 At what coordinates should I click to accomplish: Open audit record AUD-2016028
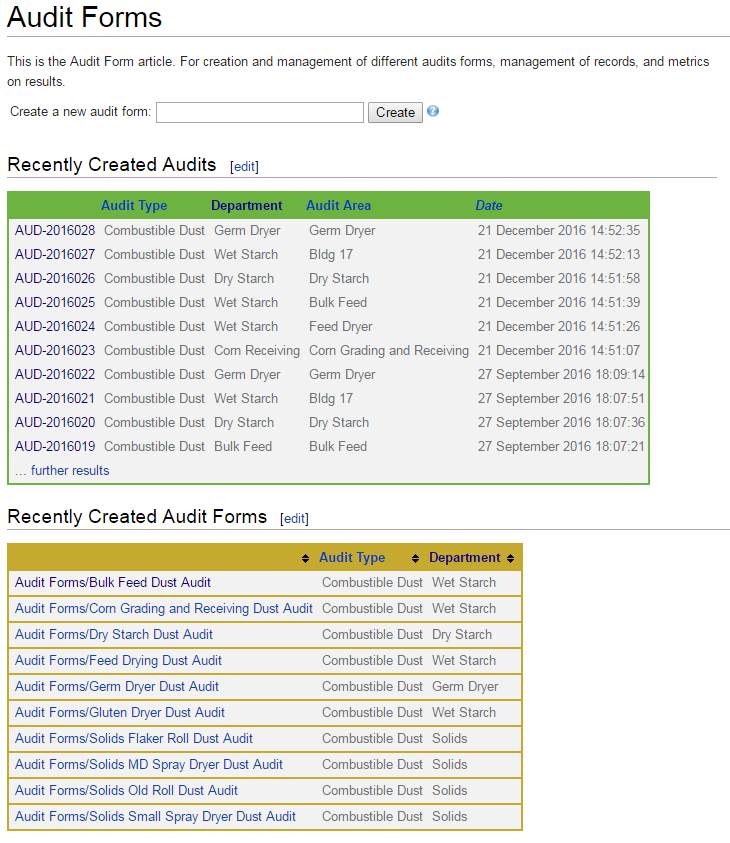(55, 231)
